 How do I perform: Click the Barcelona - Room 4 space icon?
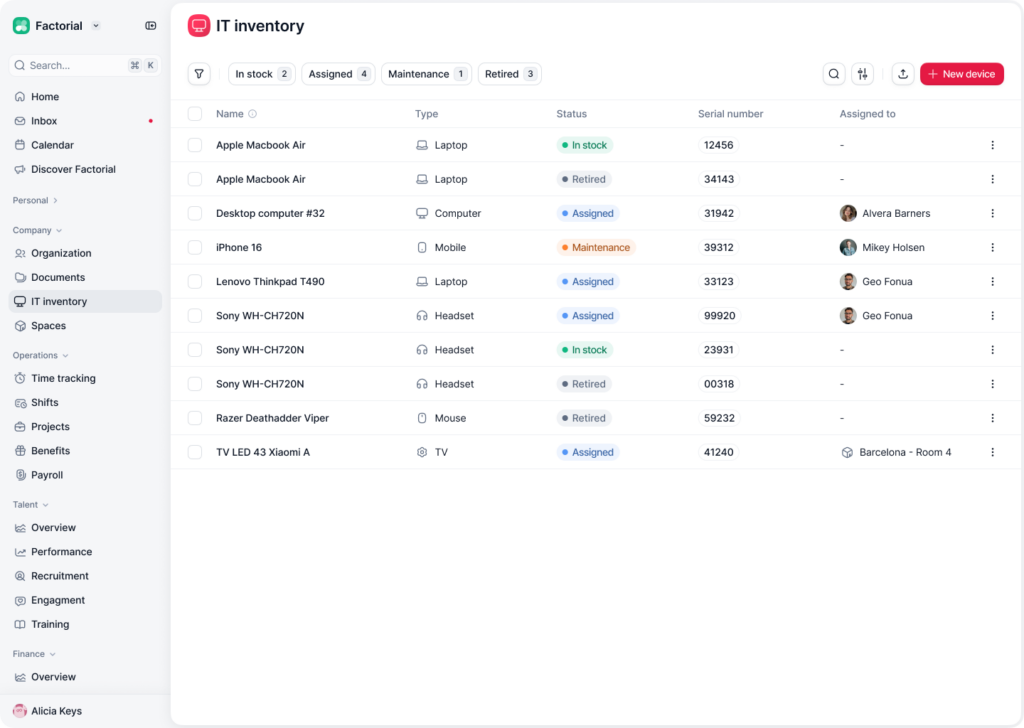pos(847,452)
